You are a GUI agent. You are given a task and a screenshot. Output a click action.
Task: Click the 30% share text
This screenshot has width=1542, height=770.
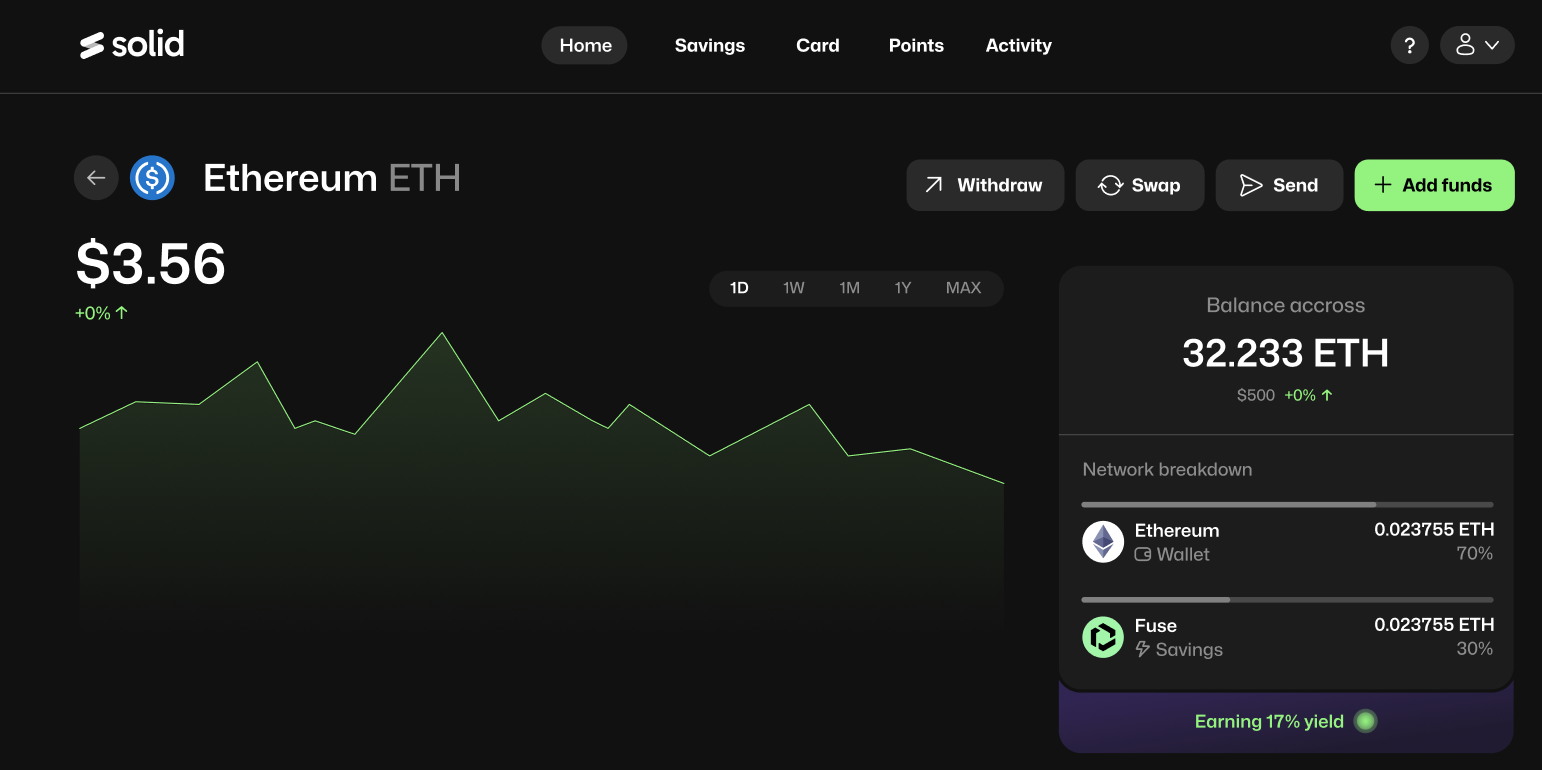pyautogui.click(x=1475, y=648)
